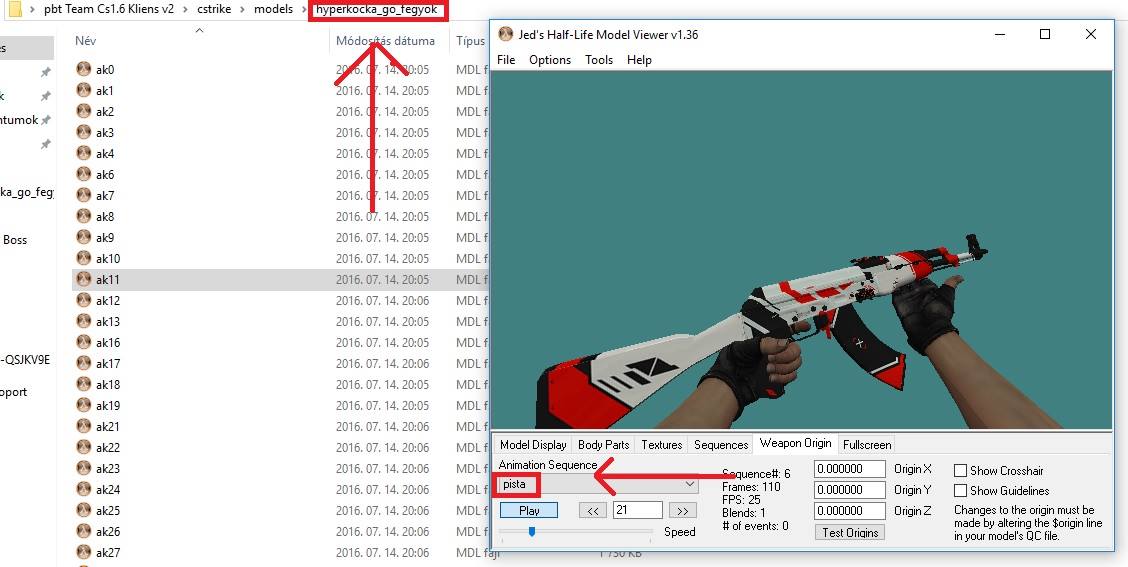The width and height of the screenshot is (1128, 567).
Task: Click the model icon beside ak0
Action: click(83, 69)
